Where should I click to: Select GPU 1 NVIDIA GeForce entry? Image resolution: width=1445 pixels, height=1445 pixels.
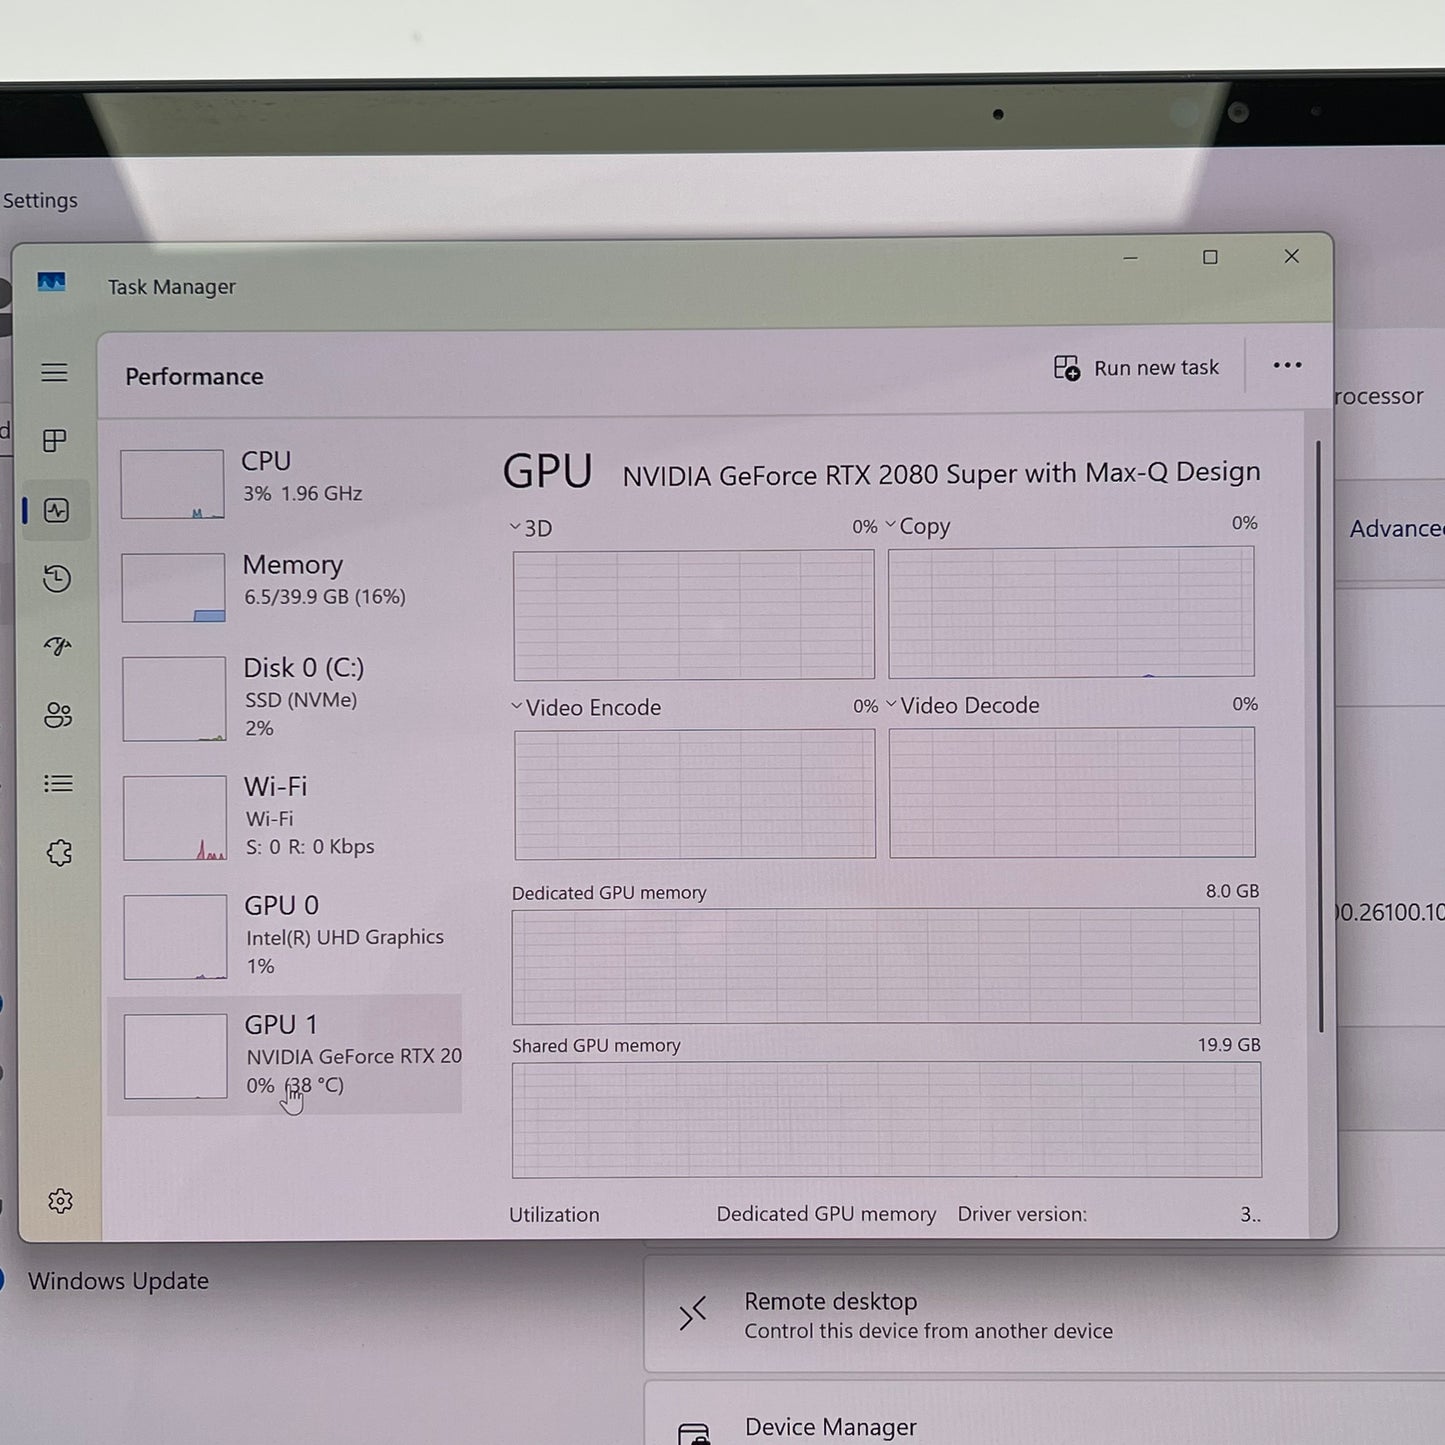[x=285, y=1054]
